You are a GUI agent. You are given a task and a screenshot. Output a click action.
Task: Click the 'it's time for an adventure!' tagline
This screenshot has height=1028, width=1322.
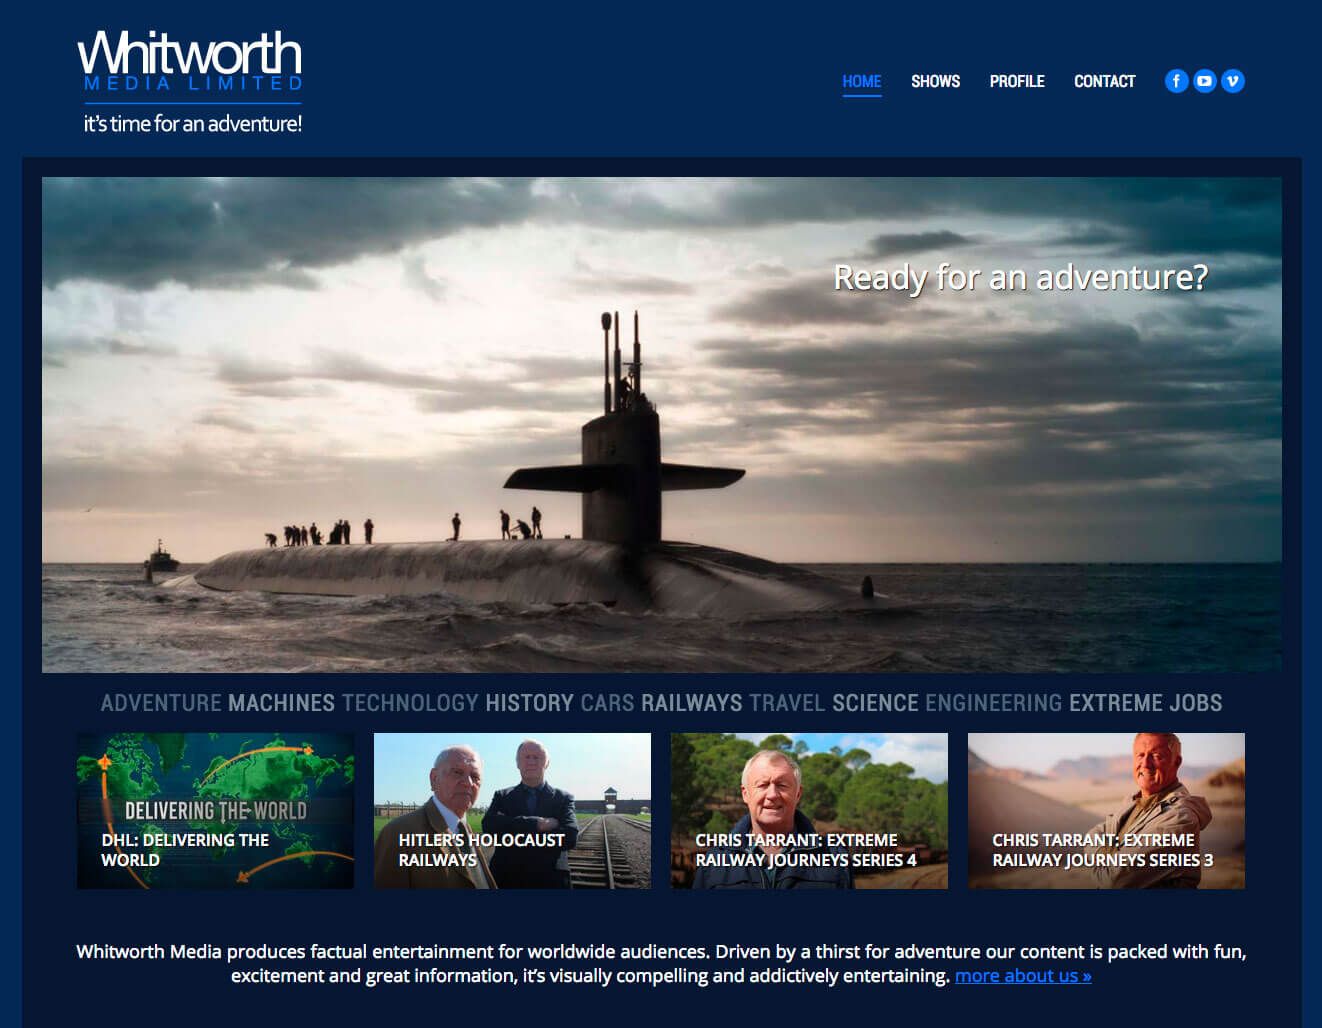click(193, 124)
